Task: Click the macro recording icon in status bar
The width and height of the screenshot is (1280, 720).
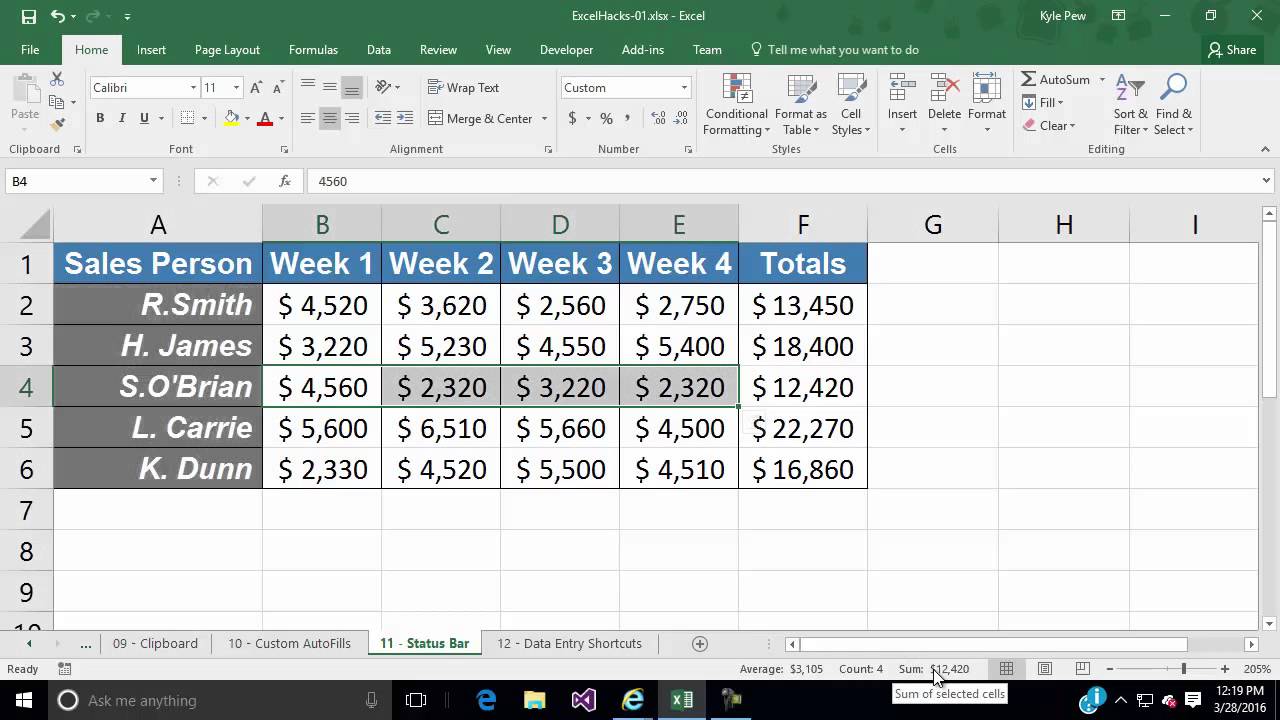Action: [x=64, y=668]
